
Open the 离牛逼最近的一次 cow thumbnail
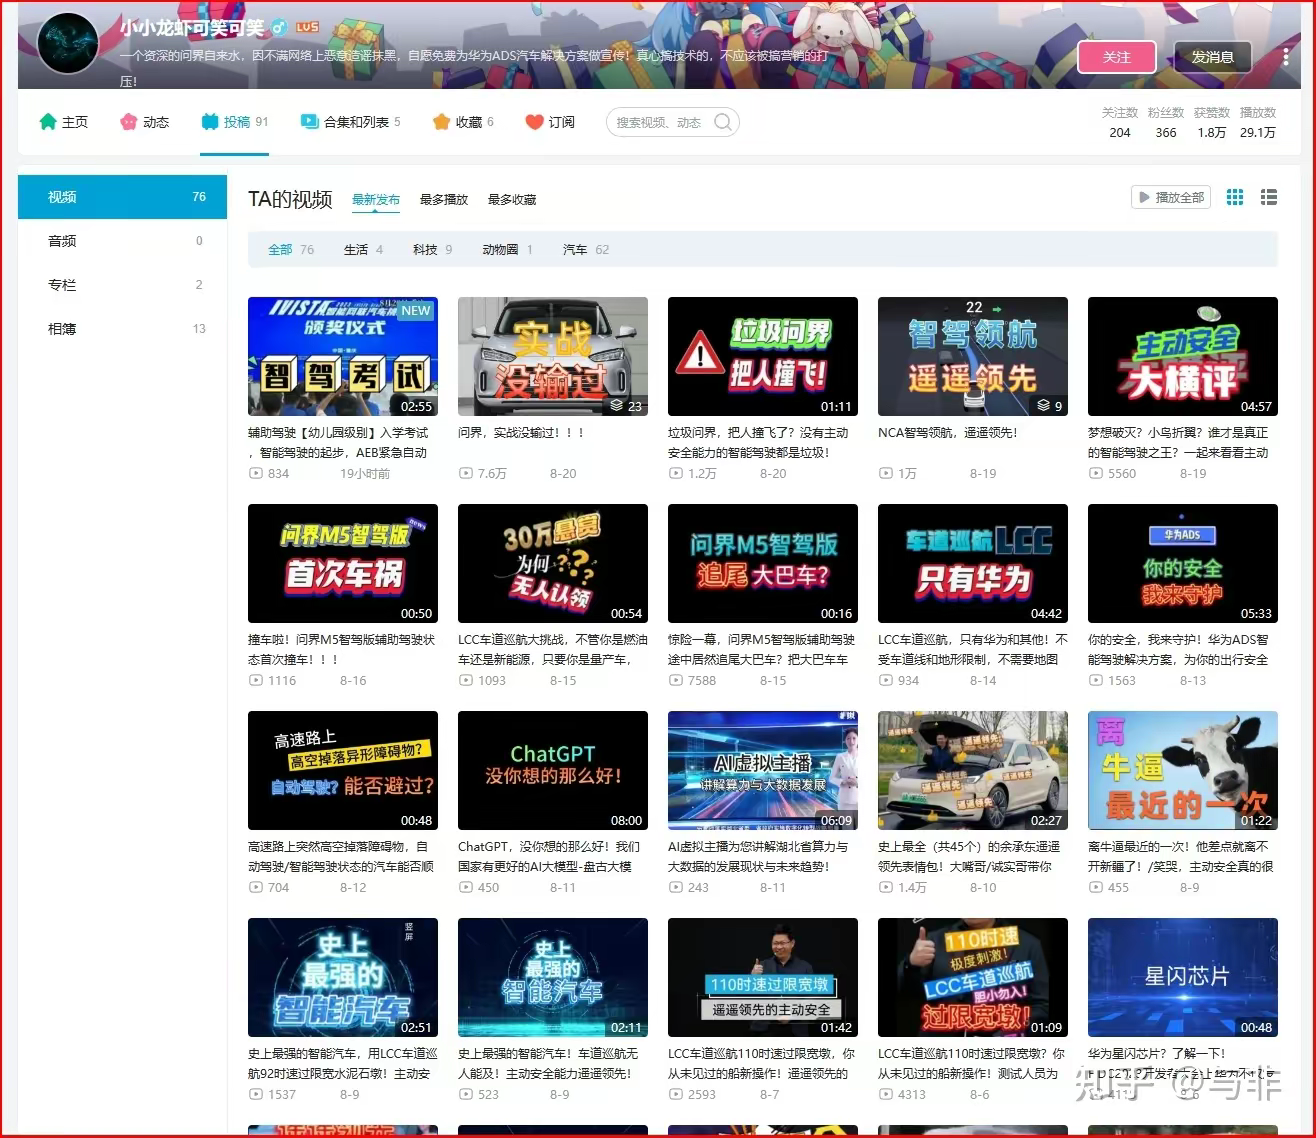(1183, 770)
